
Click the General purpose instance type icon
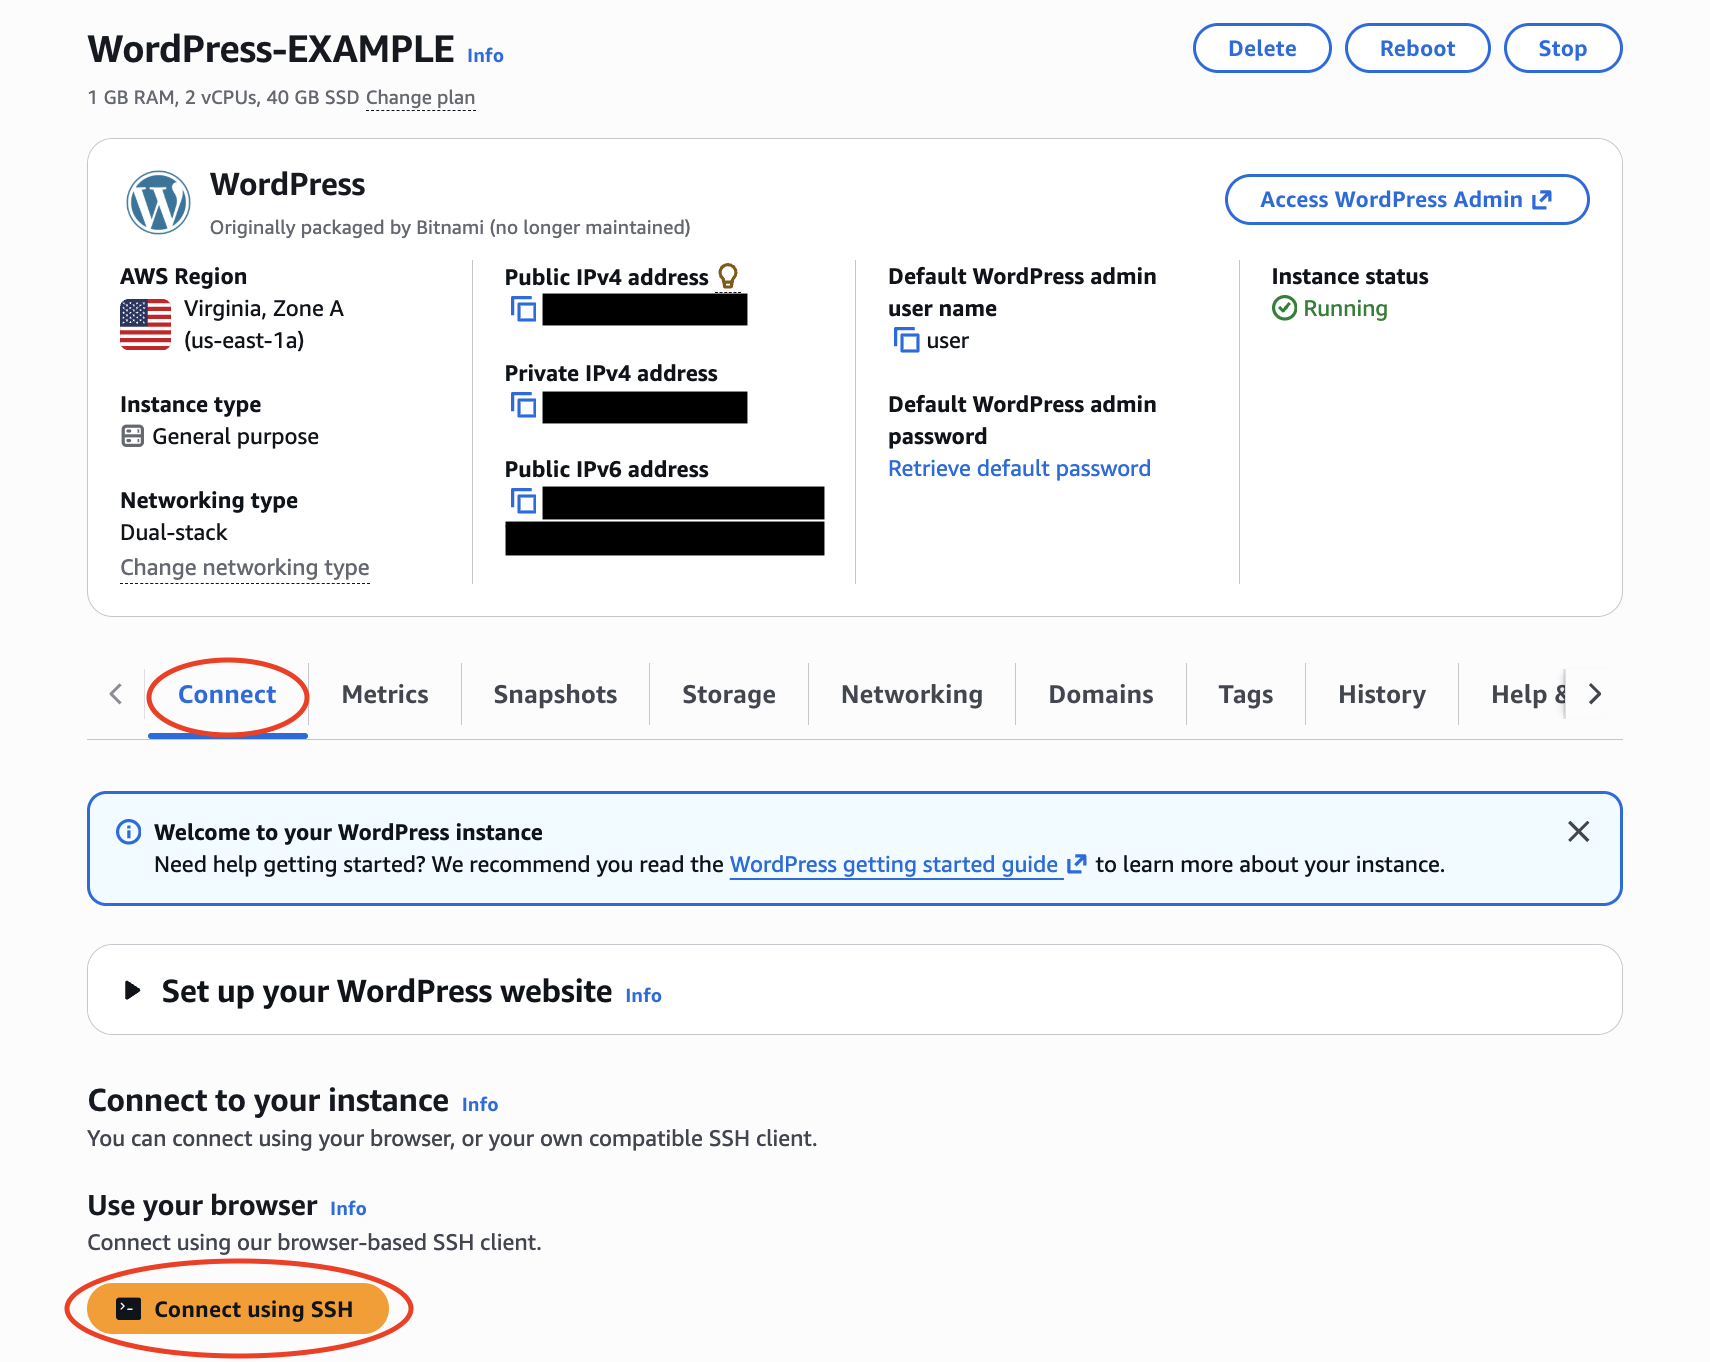[132, 436]
